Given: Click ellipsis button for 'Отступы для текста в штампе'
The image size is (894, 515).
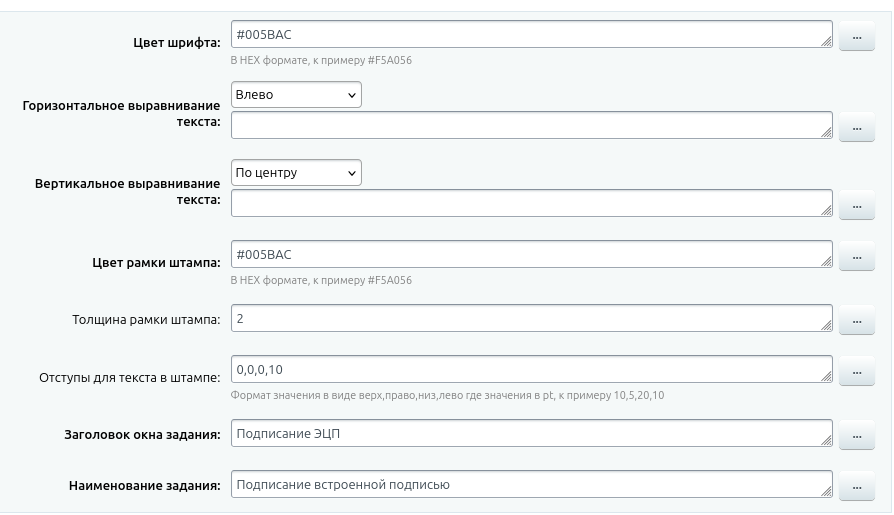Looking at the screenshot, I should click(856, 373).
